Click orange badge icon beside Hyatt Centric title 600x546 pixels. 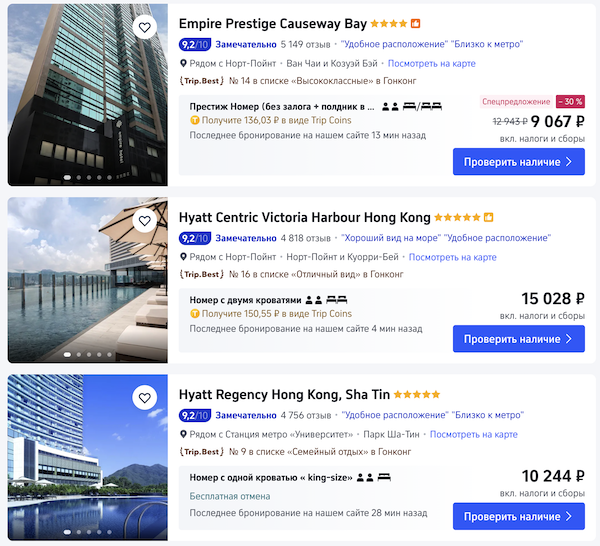[x=488, y=217]
